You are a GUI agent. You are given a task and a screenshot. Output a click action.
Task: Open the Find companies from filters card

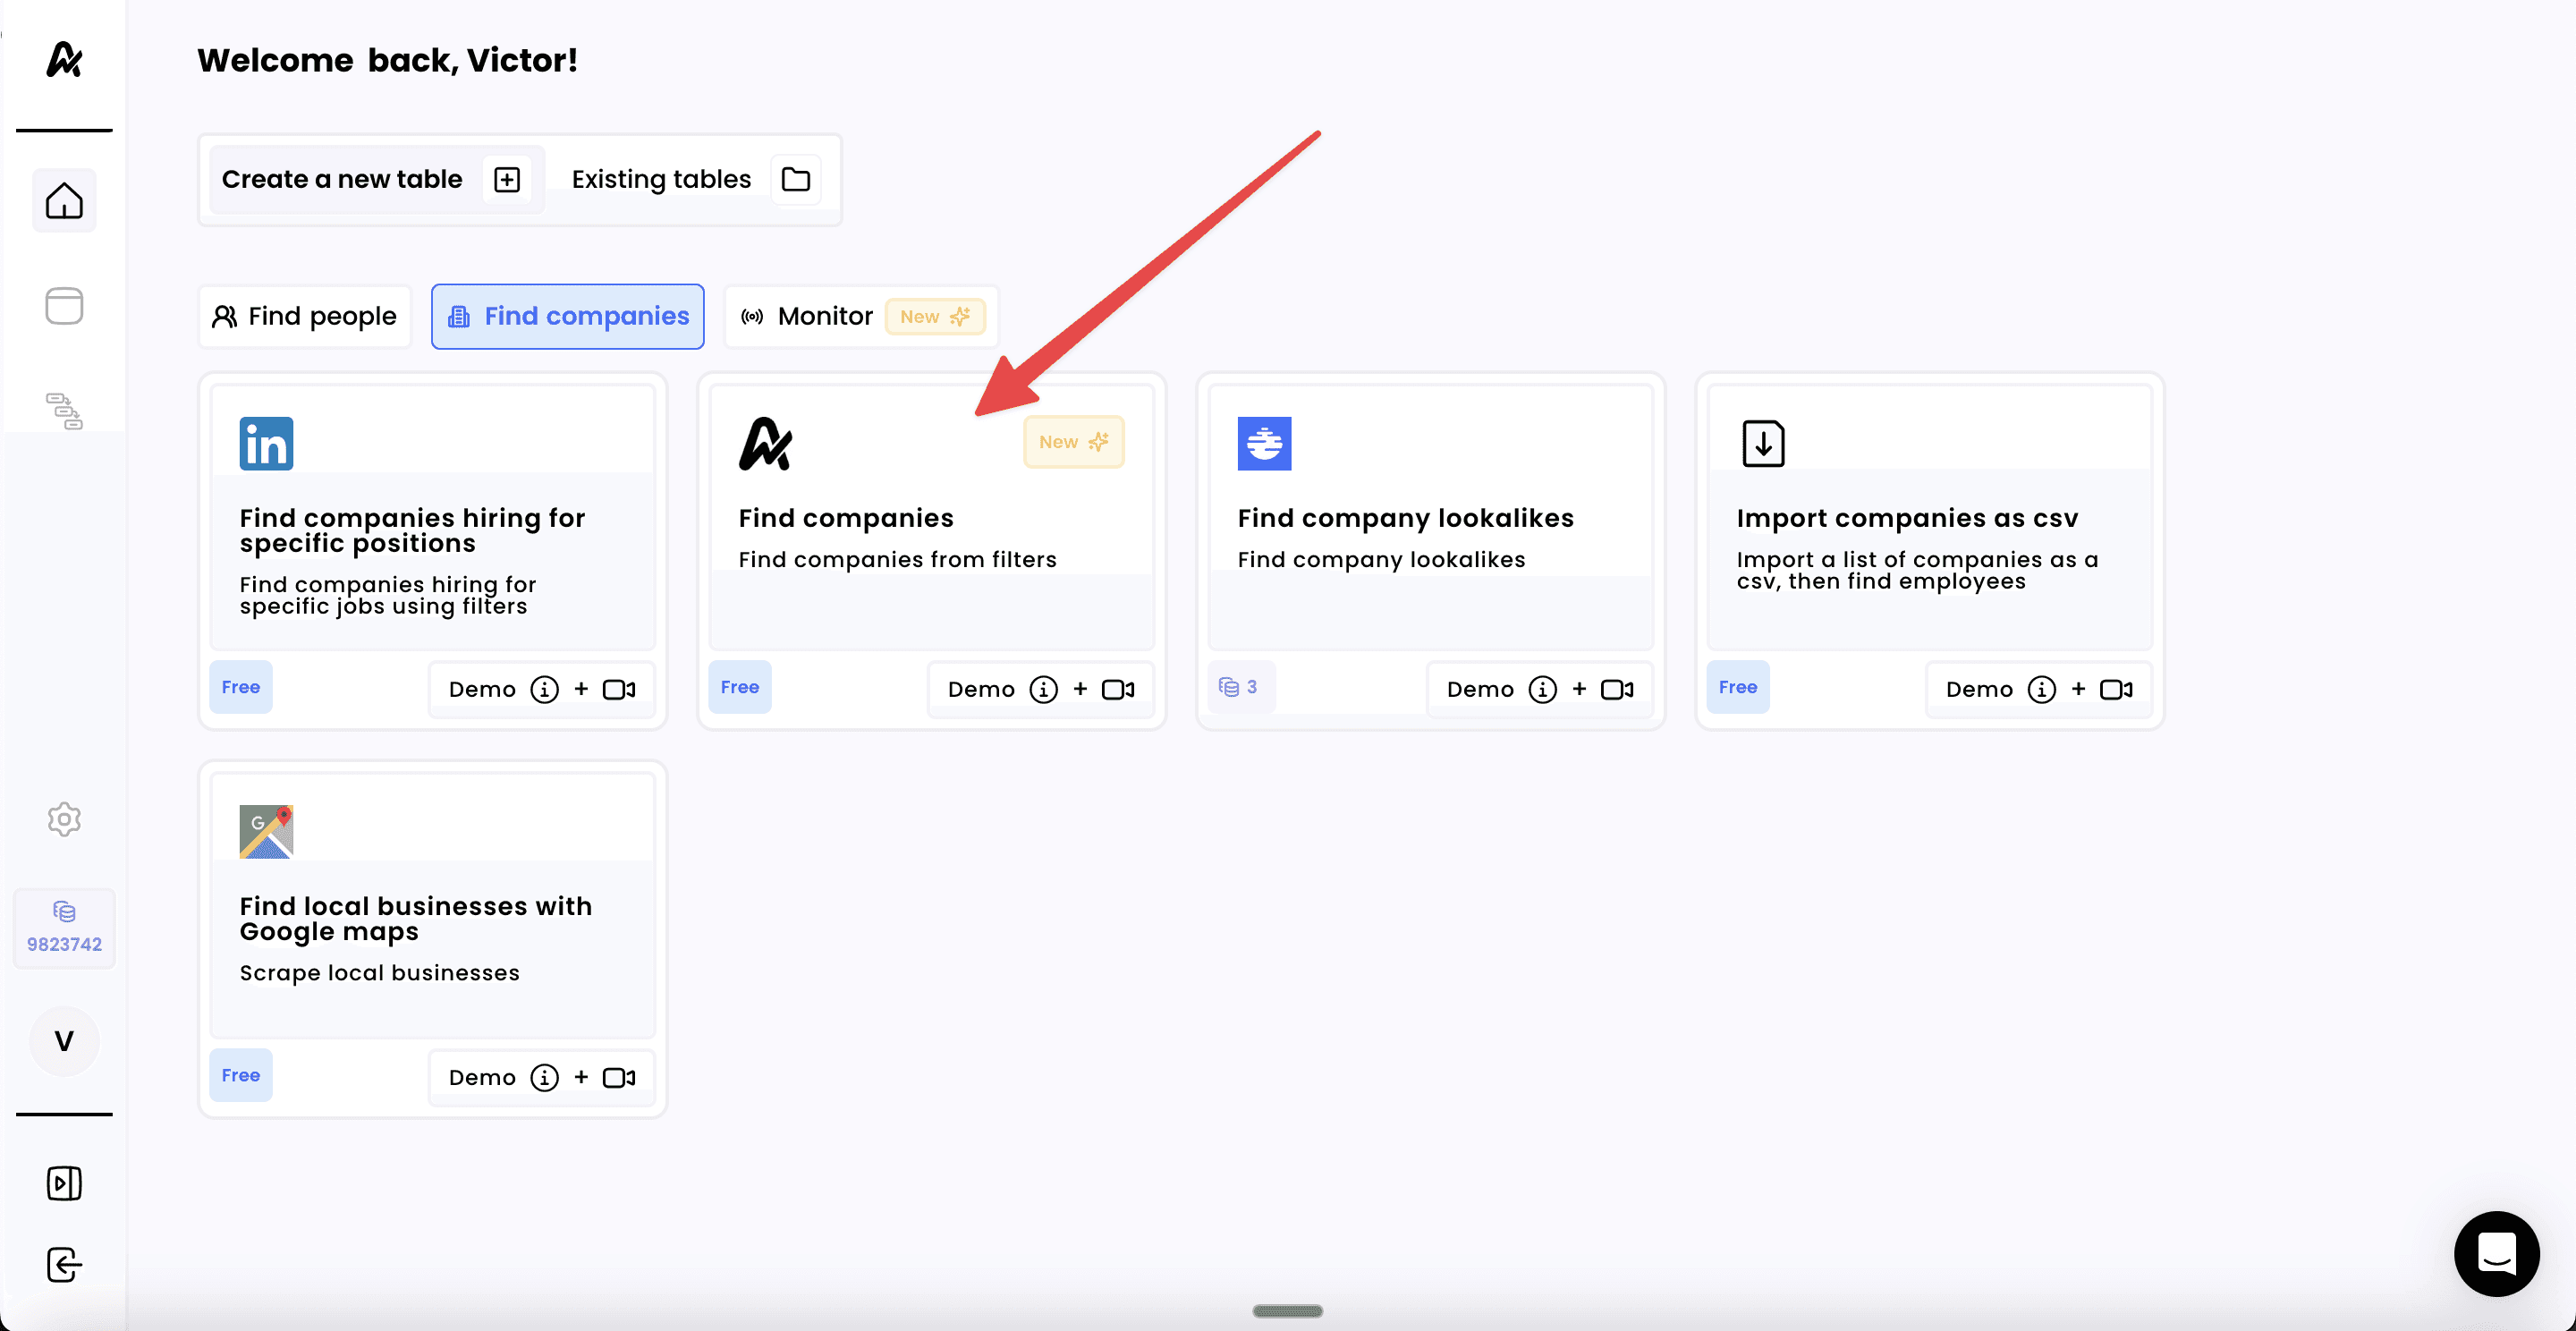tap(930, 520)
